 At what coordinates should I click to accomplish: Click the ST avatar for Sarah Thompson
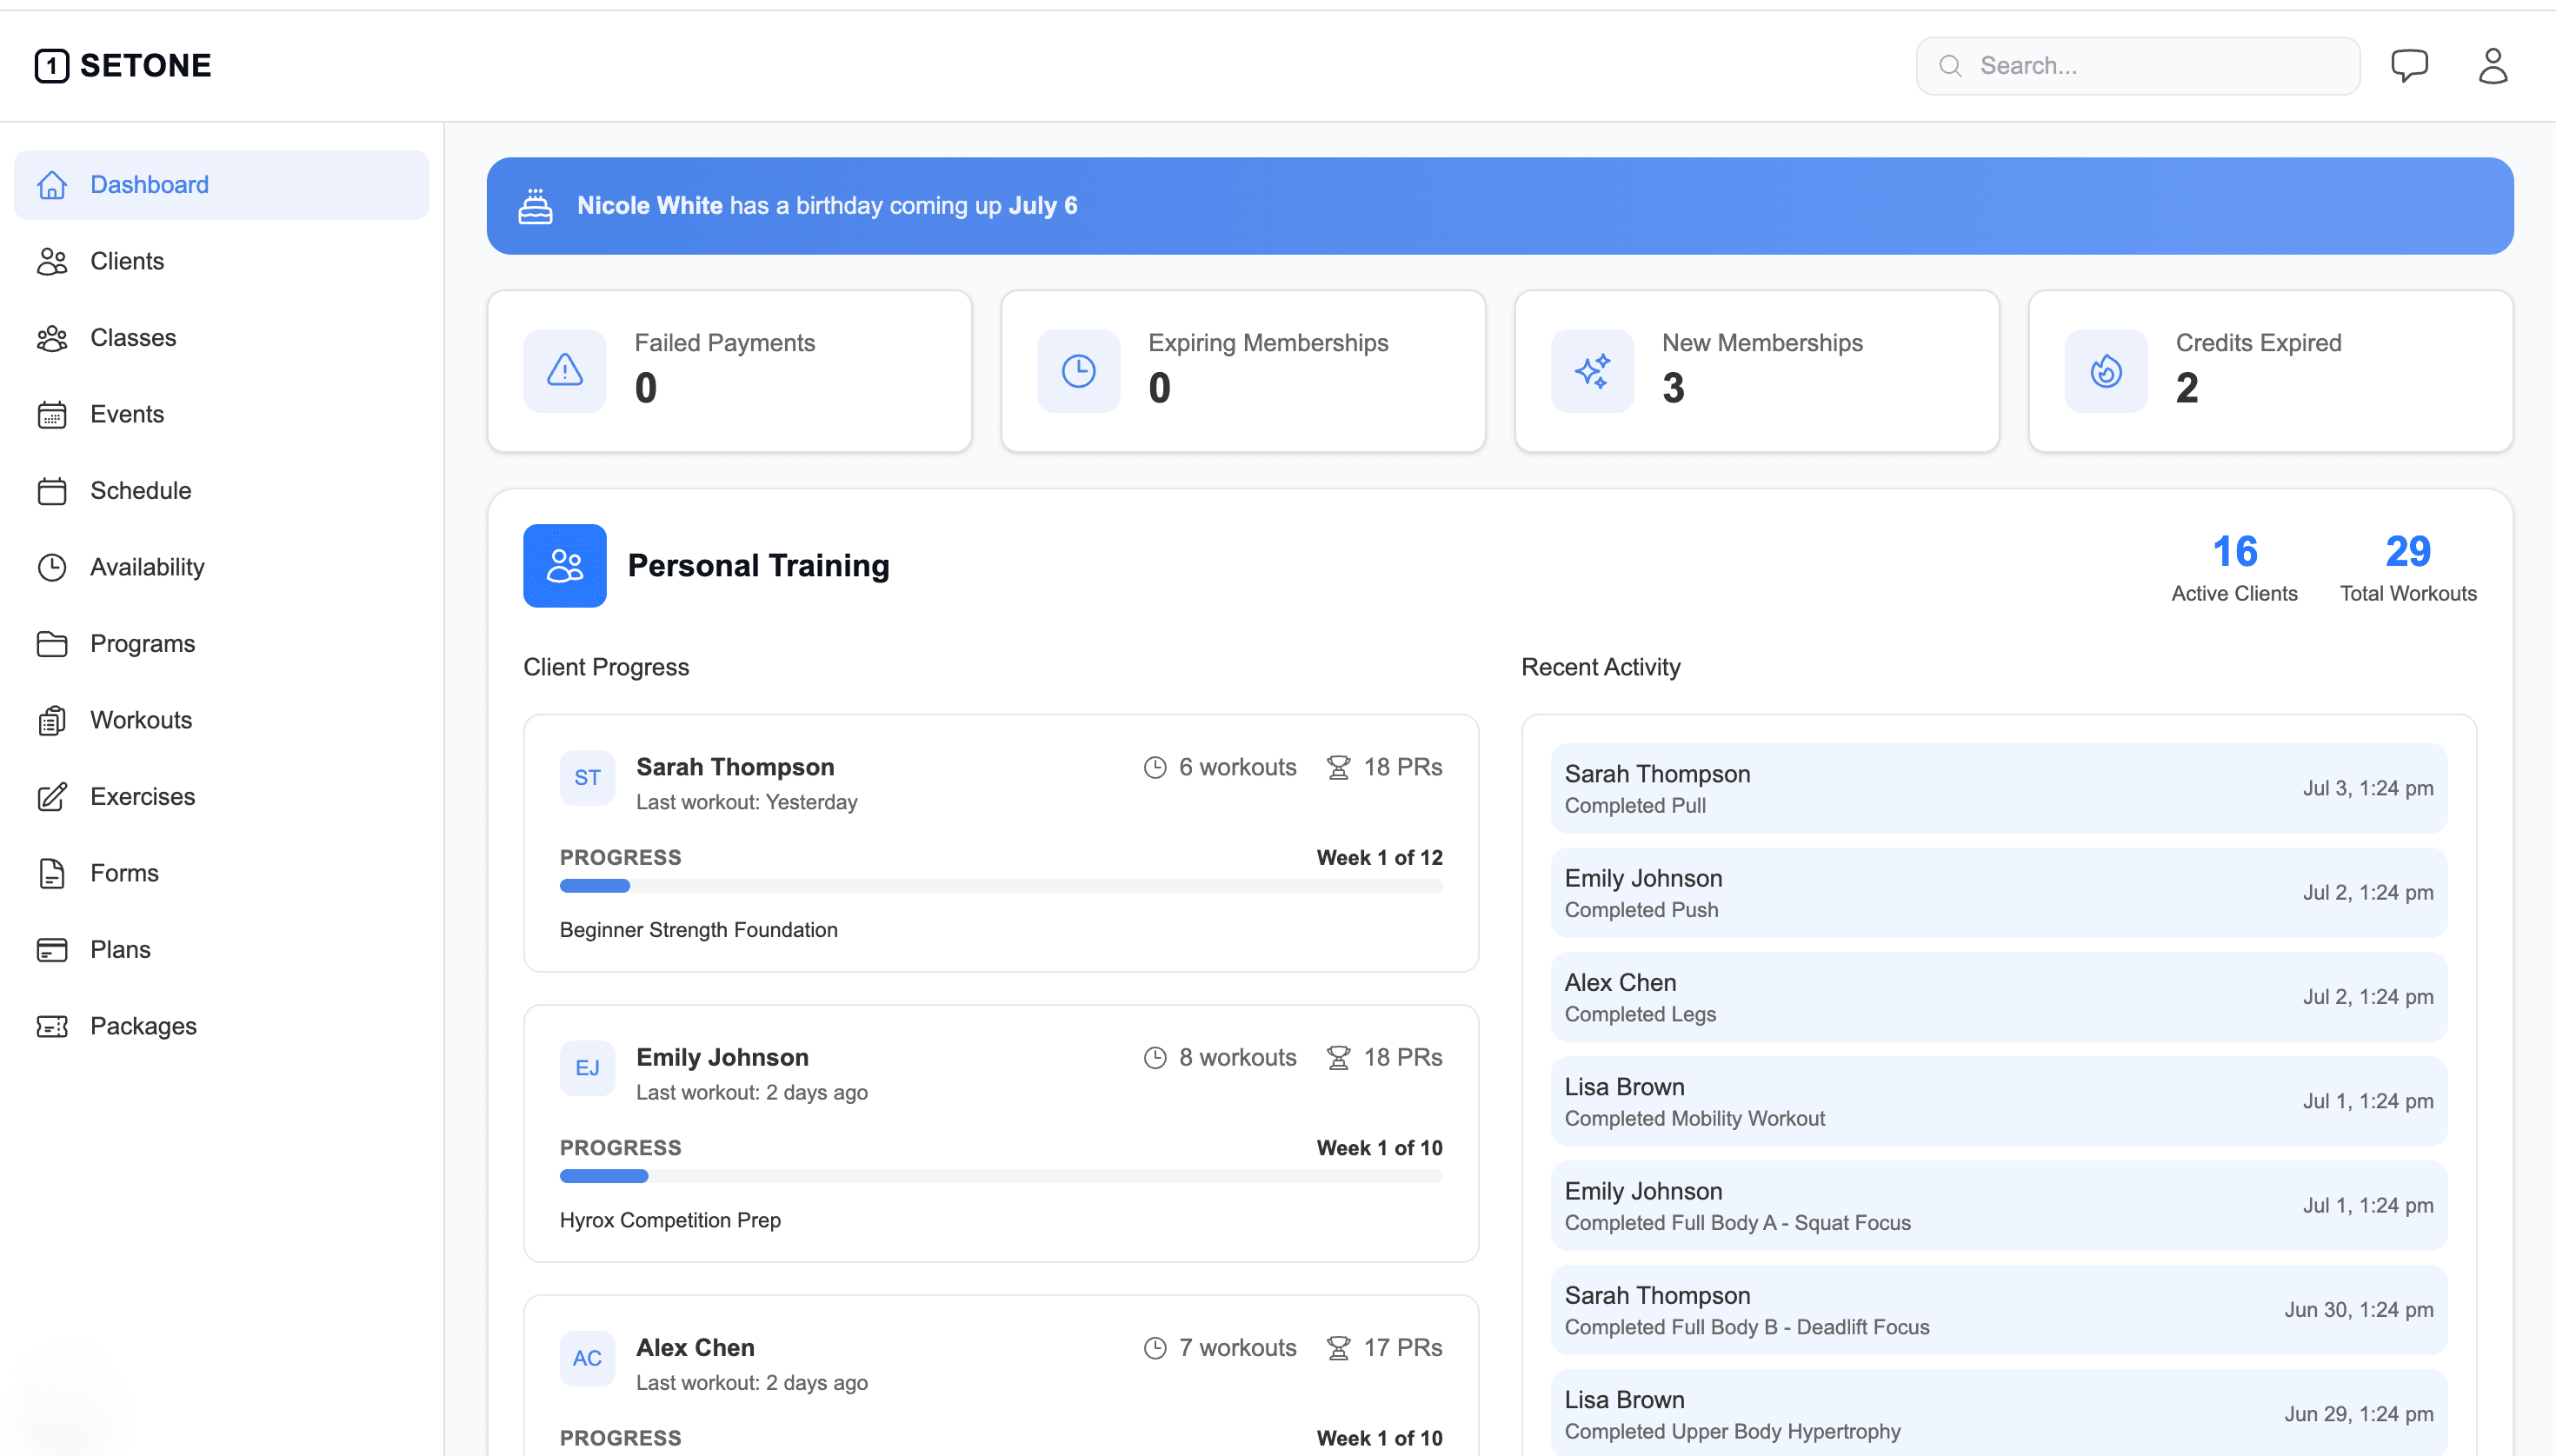(x=588, y=778)
